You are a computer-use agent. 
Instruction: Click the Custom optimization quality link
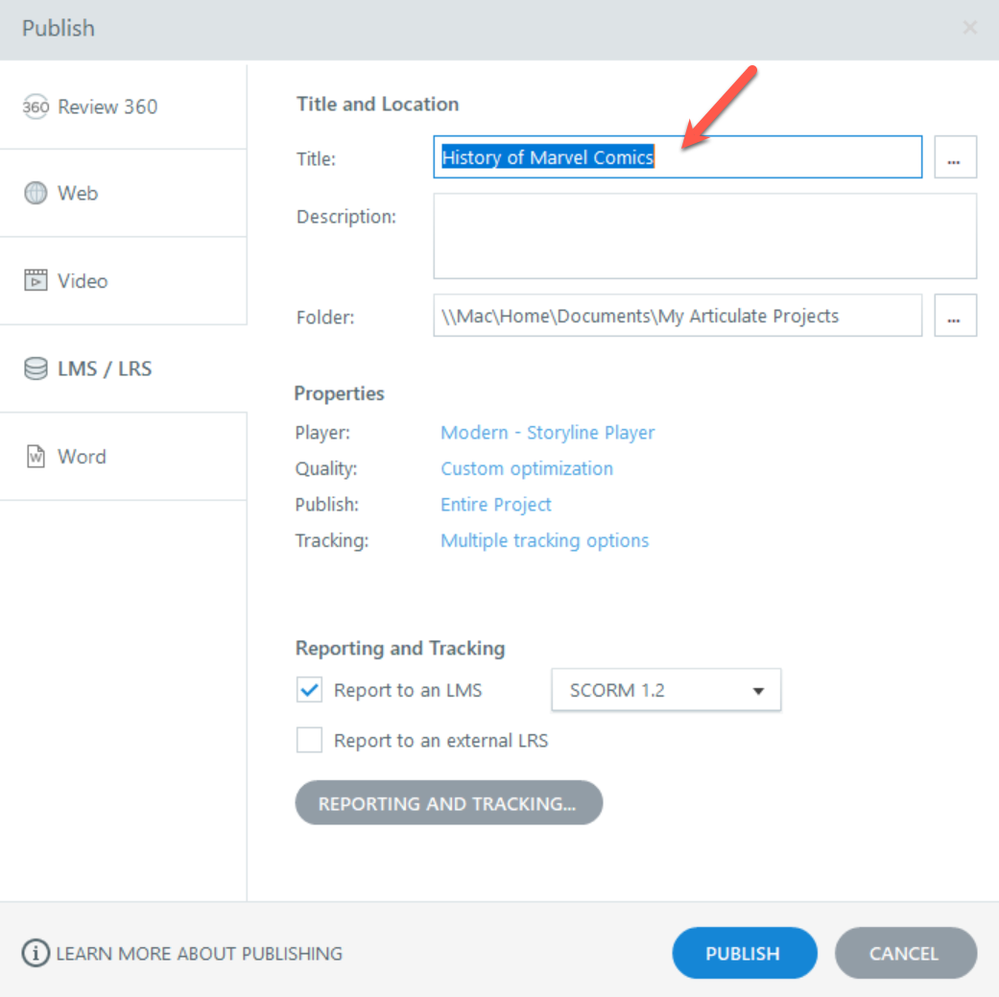pos(527,469)
